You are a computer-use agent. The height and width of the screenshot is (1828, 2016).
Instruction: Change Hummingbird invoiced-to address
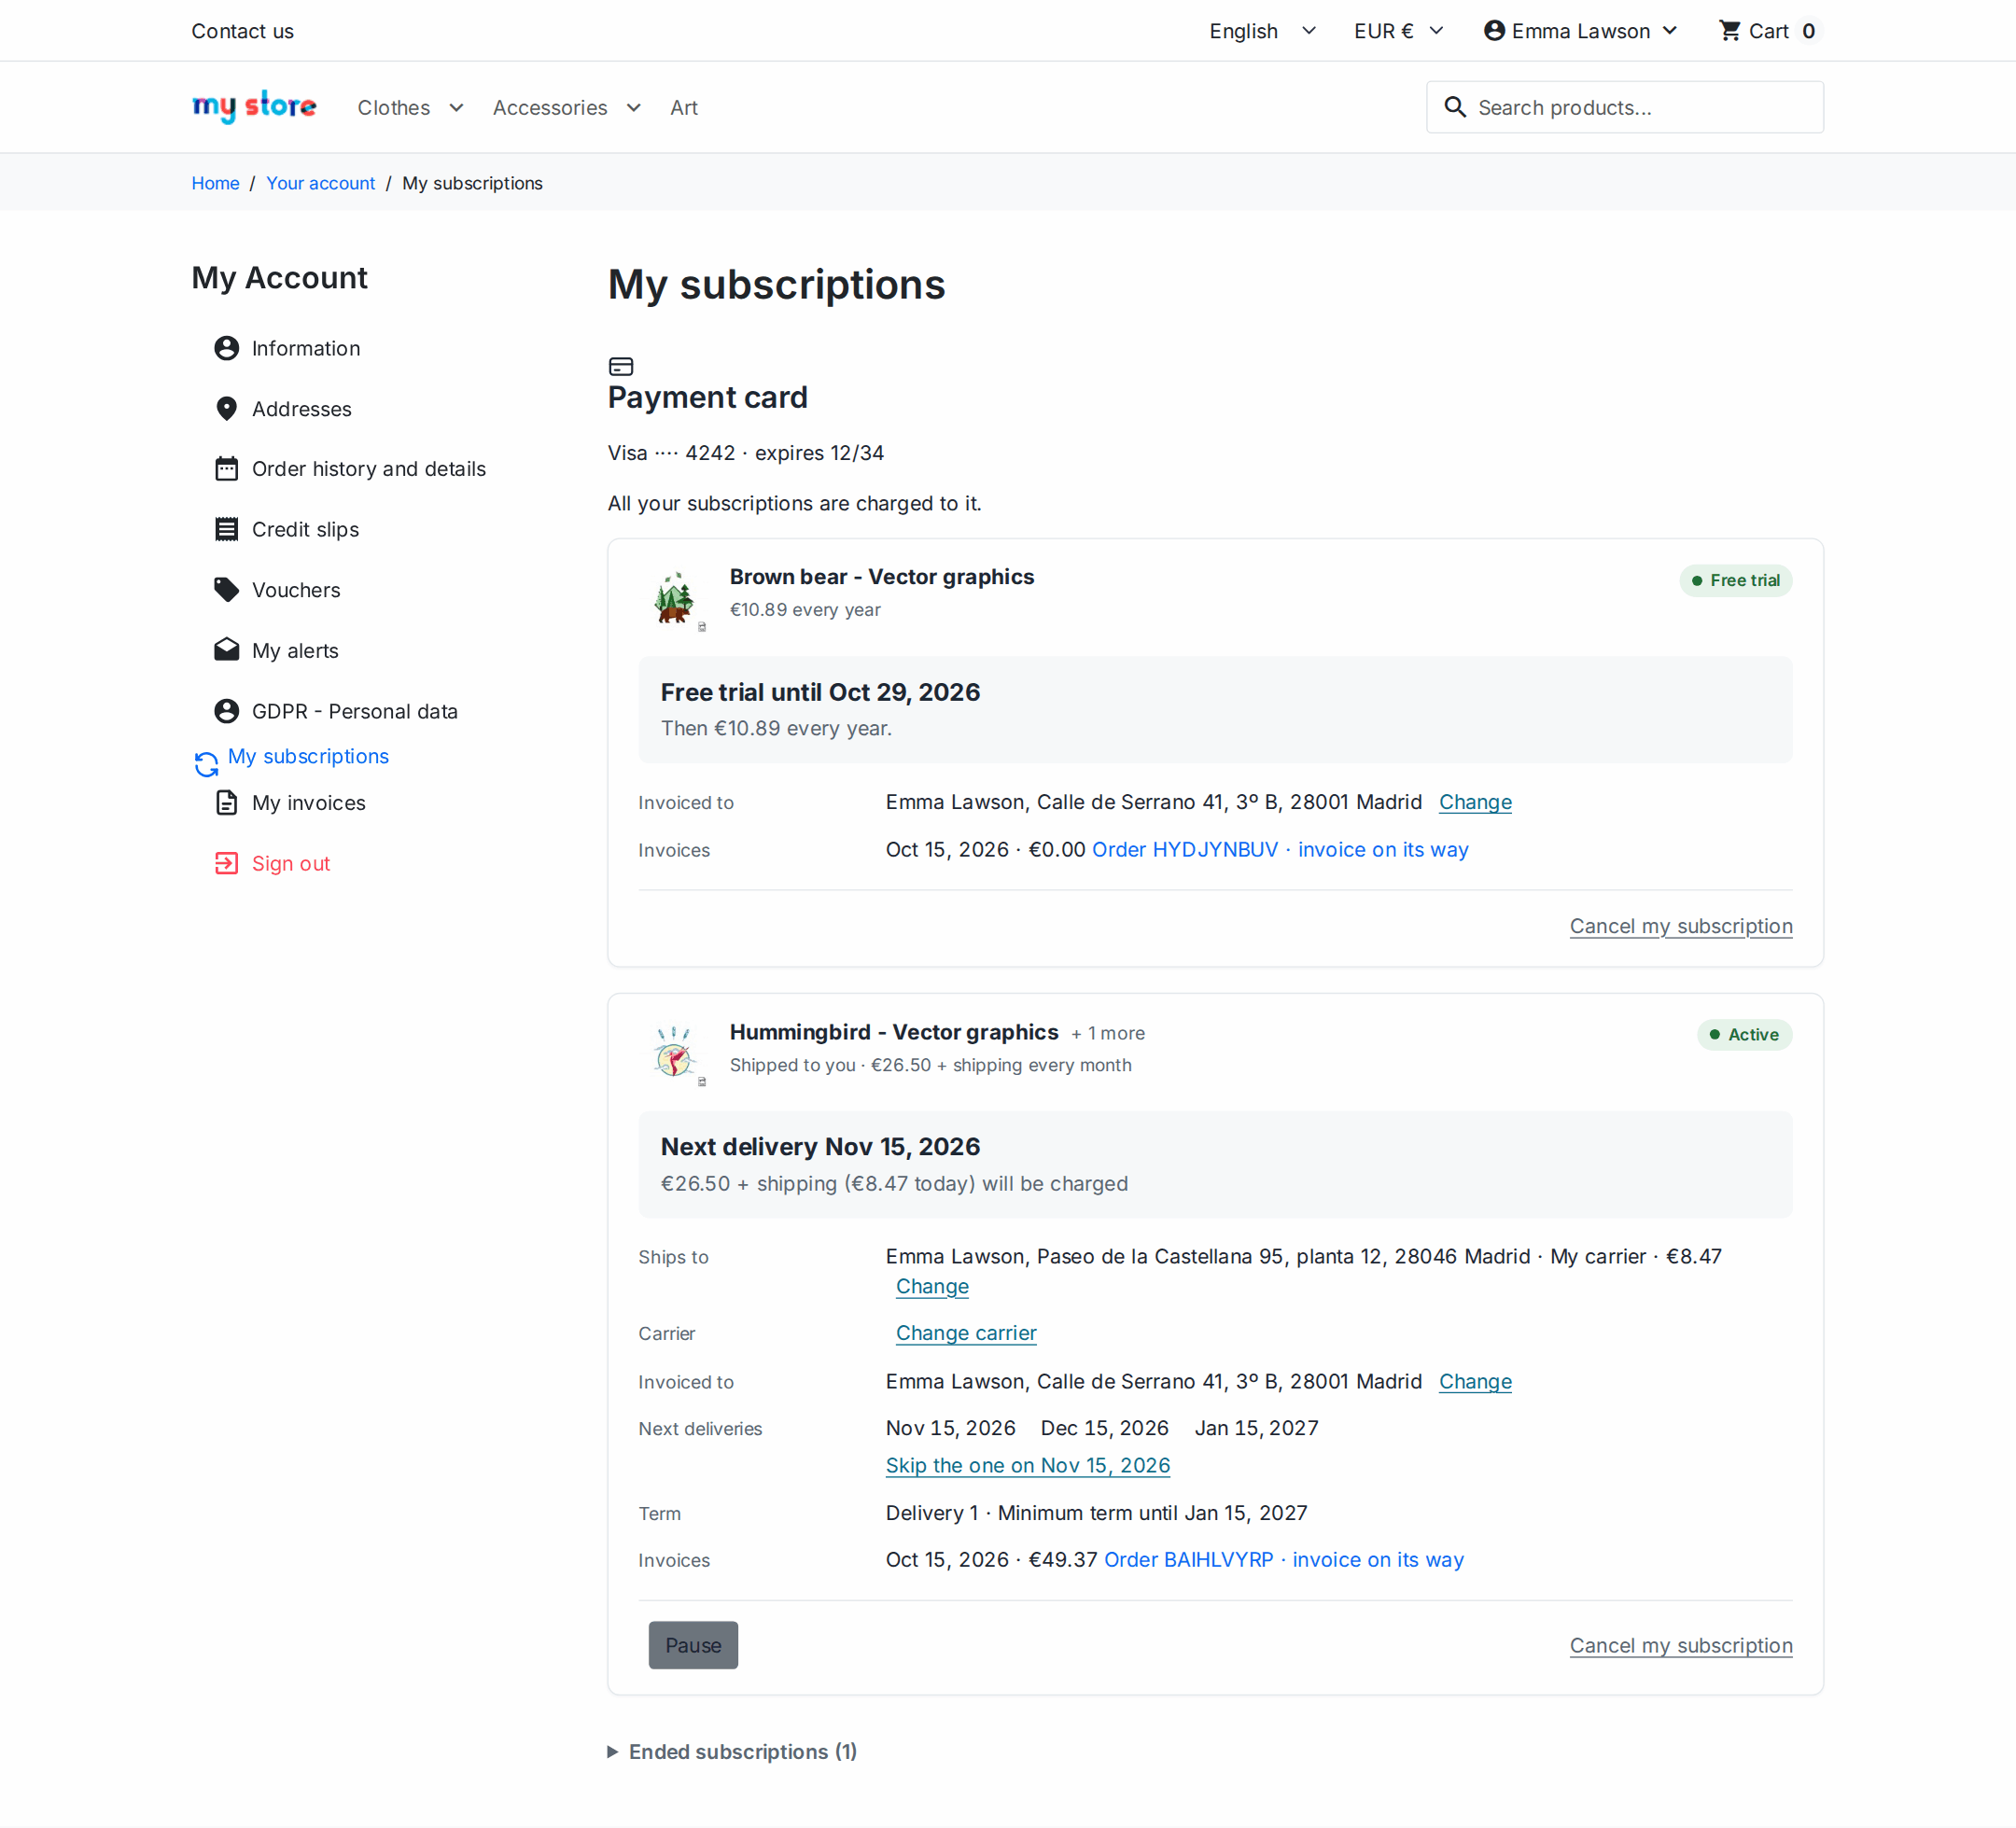point(1475,1381)
